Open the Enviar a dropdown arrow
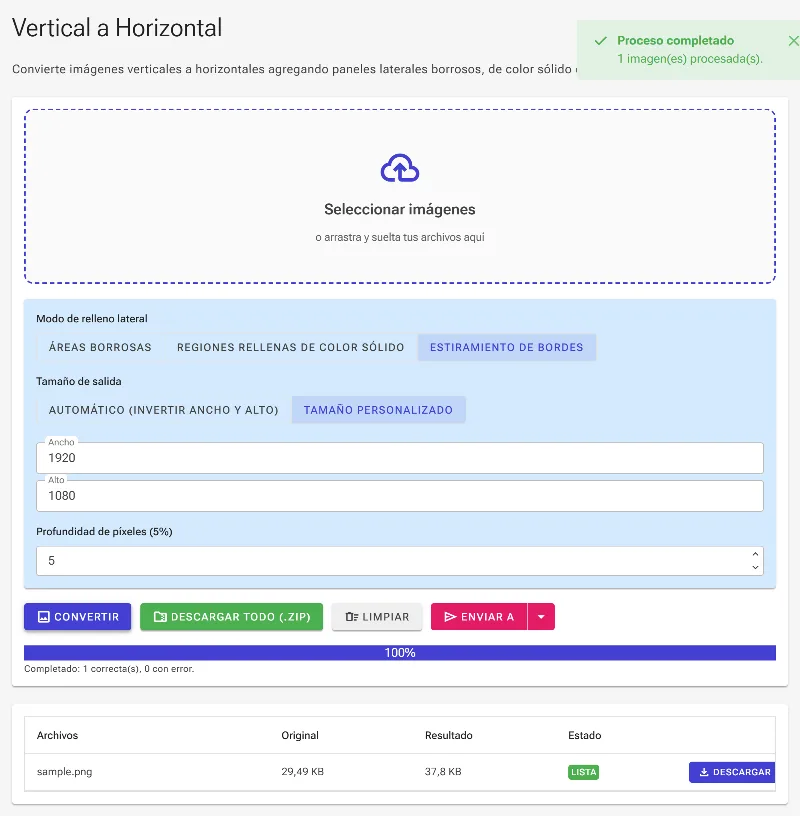Screen dimensions: 800x816 coord(541,617)
